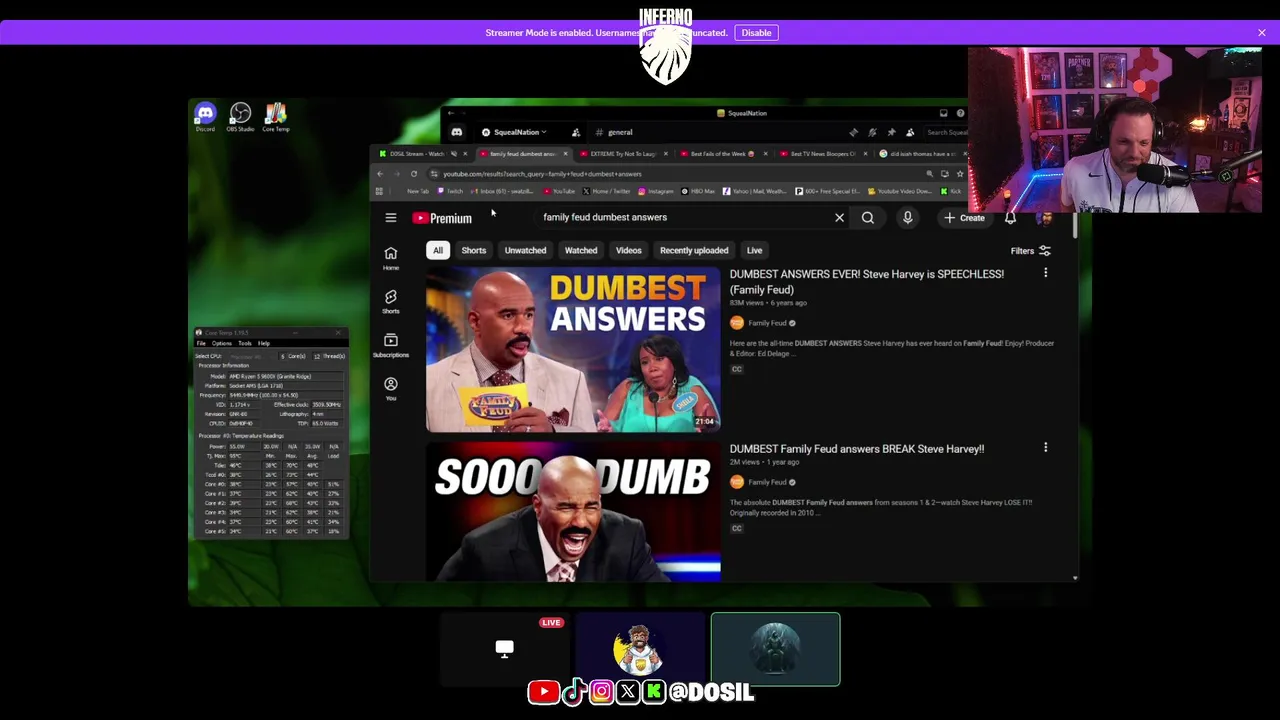The height and width of the screenshot is (720, 1280).
Task: Open Discord inbox icon in title bar
Action: [x=943, y=113]
